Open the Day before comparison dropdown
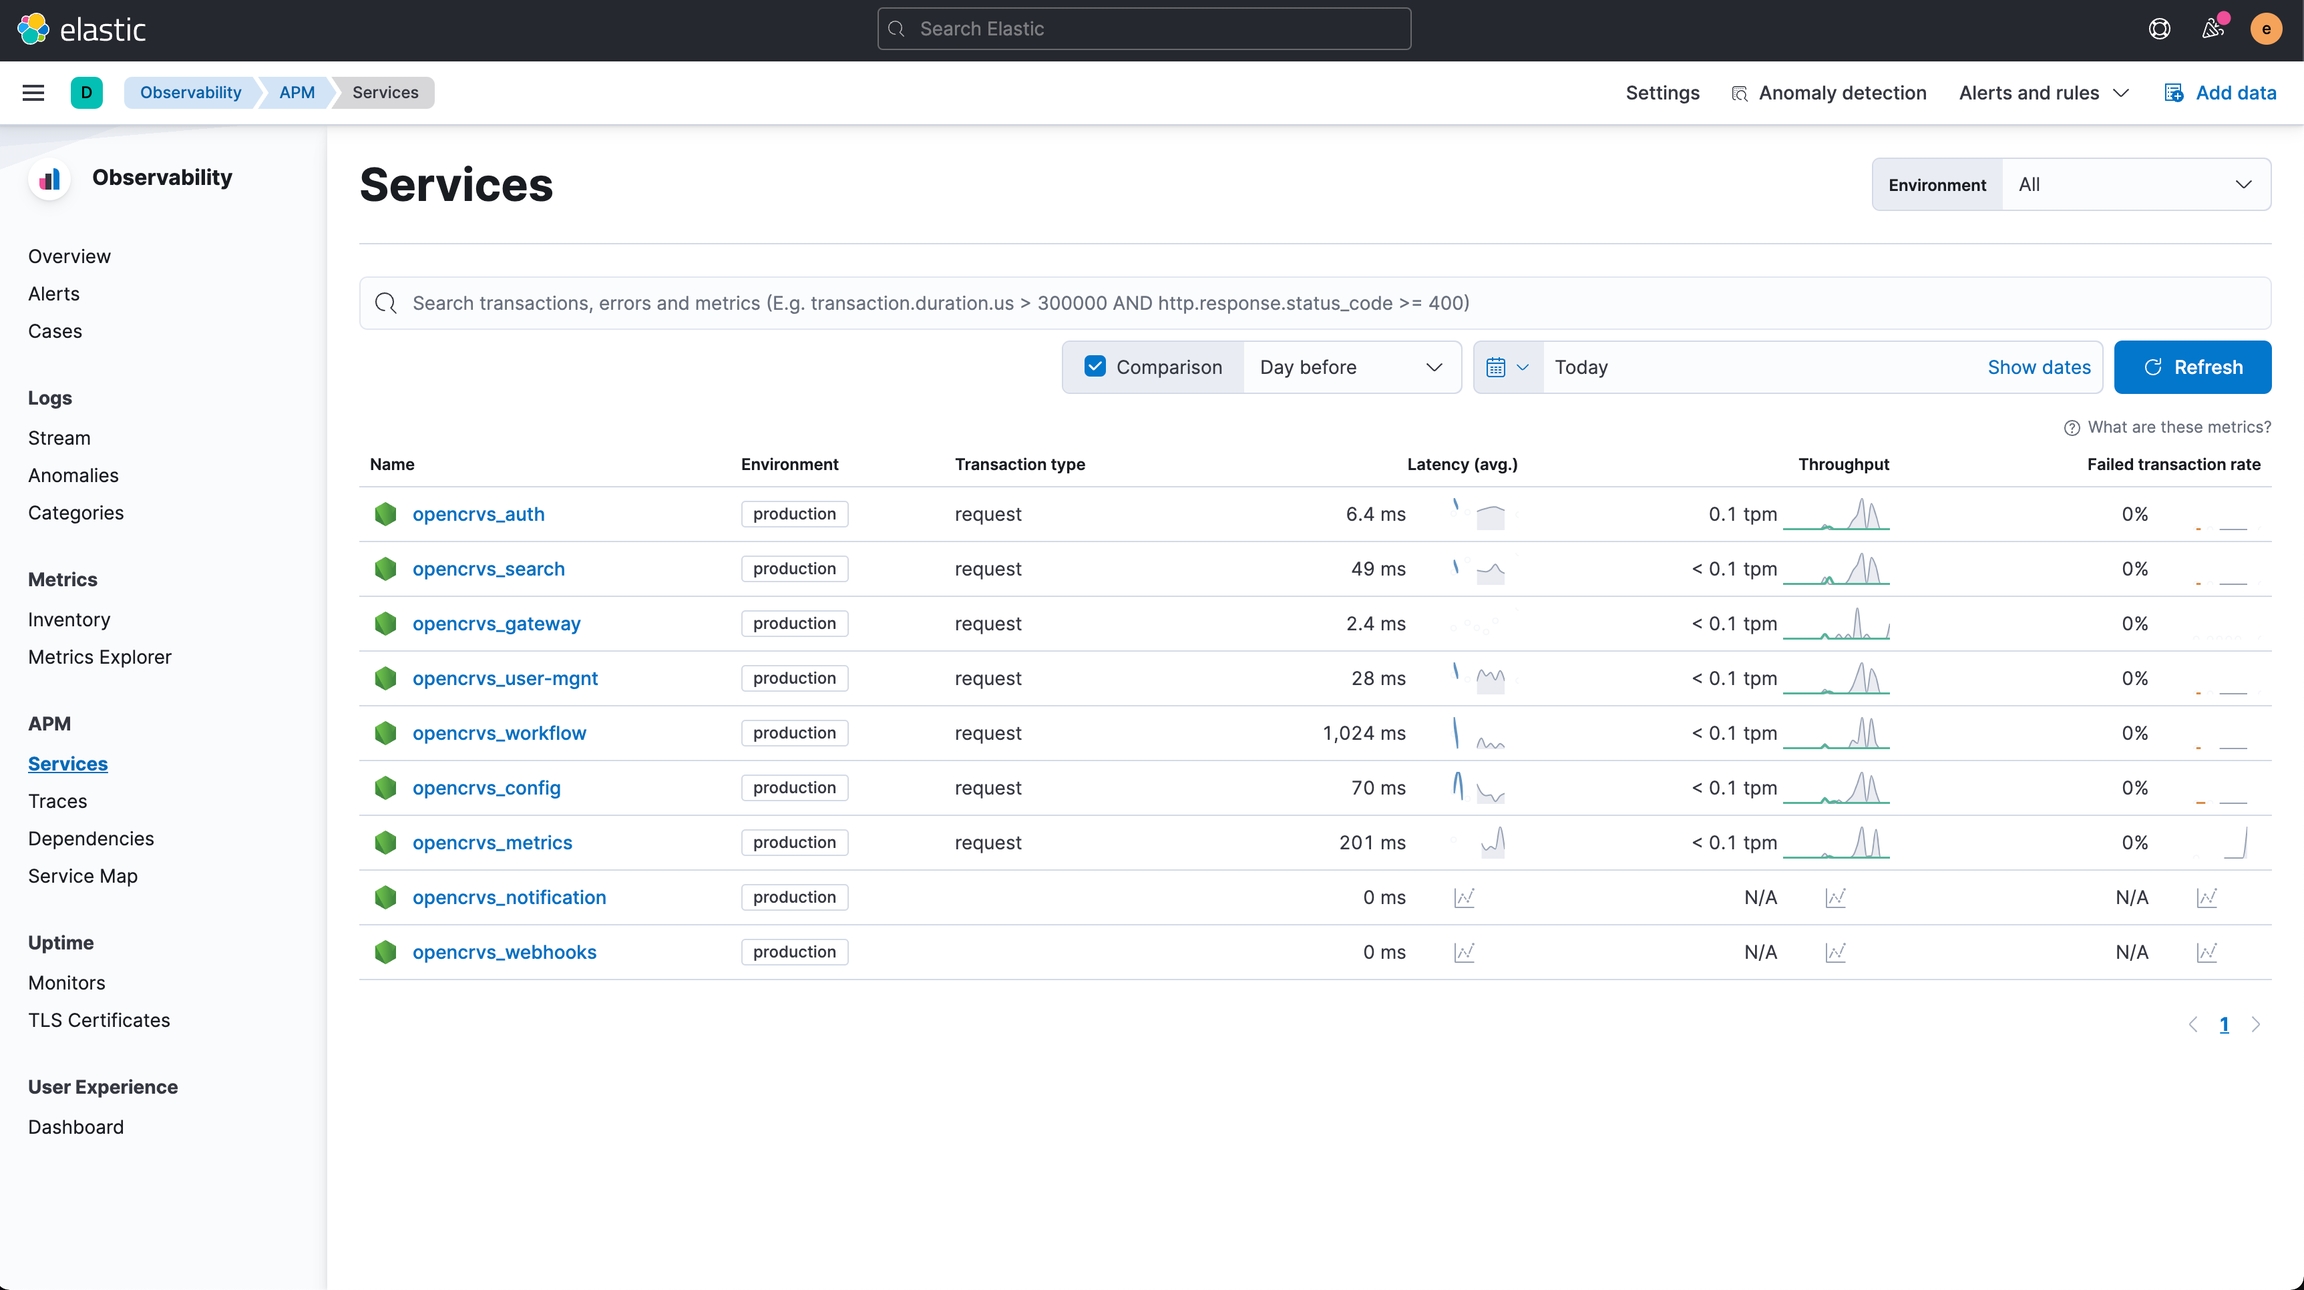The image size is (2304, 1290). (1350, 367)
